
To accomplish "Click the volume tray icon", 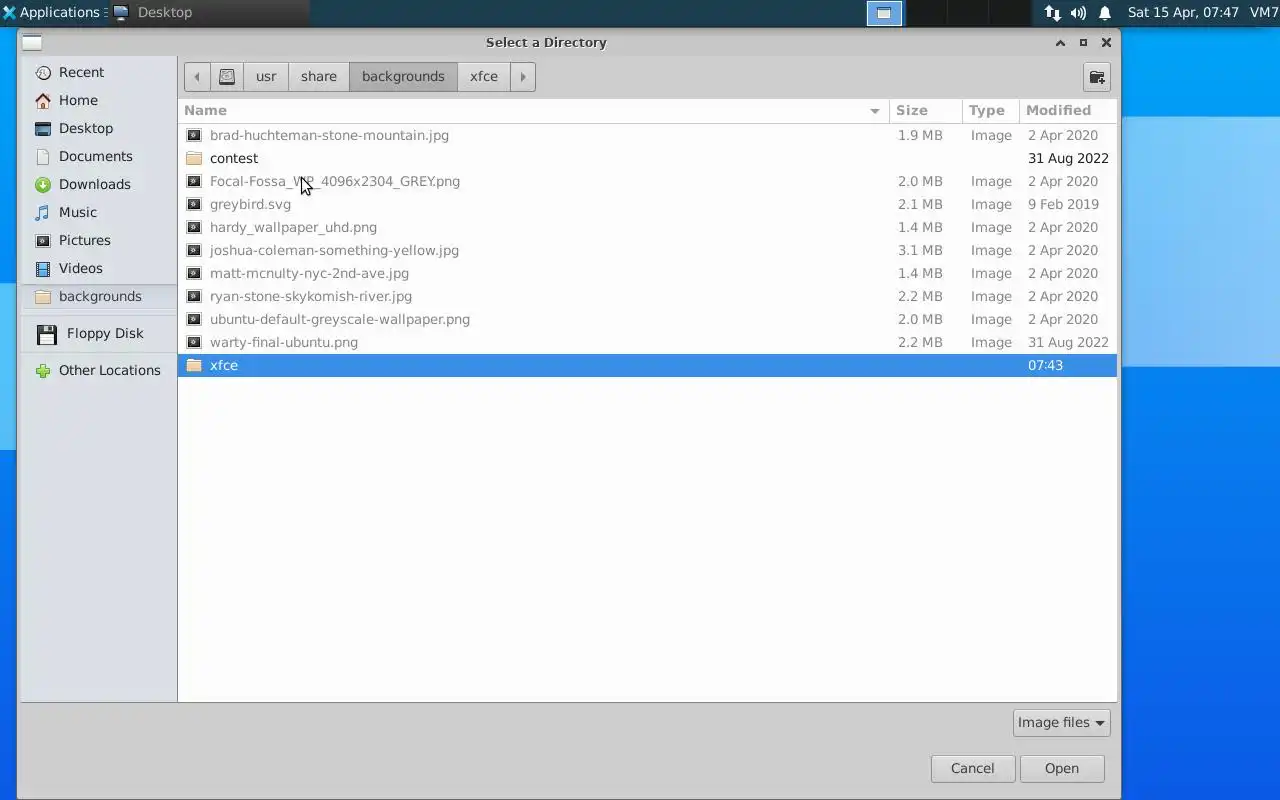I will (1078, 13).
